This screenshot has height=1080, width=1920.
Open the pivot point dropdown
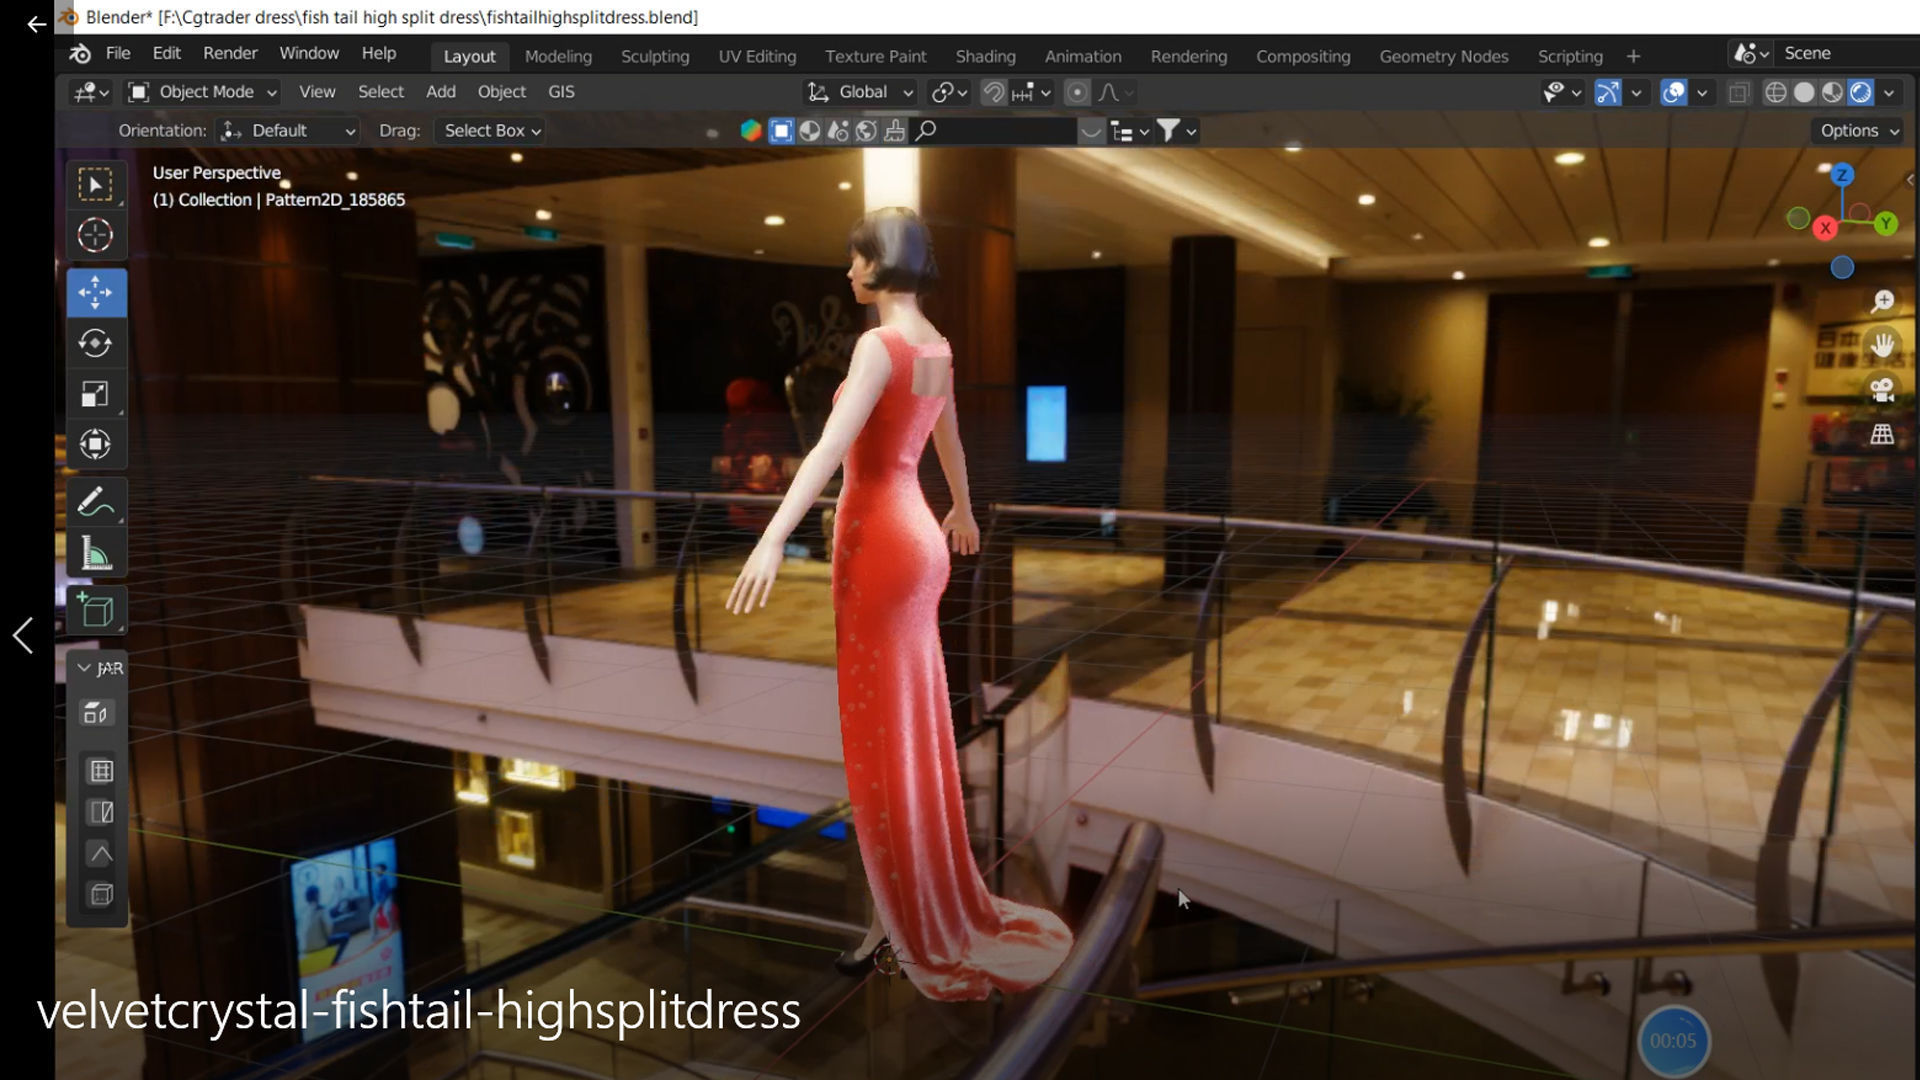coord(949,93)
